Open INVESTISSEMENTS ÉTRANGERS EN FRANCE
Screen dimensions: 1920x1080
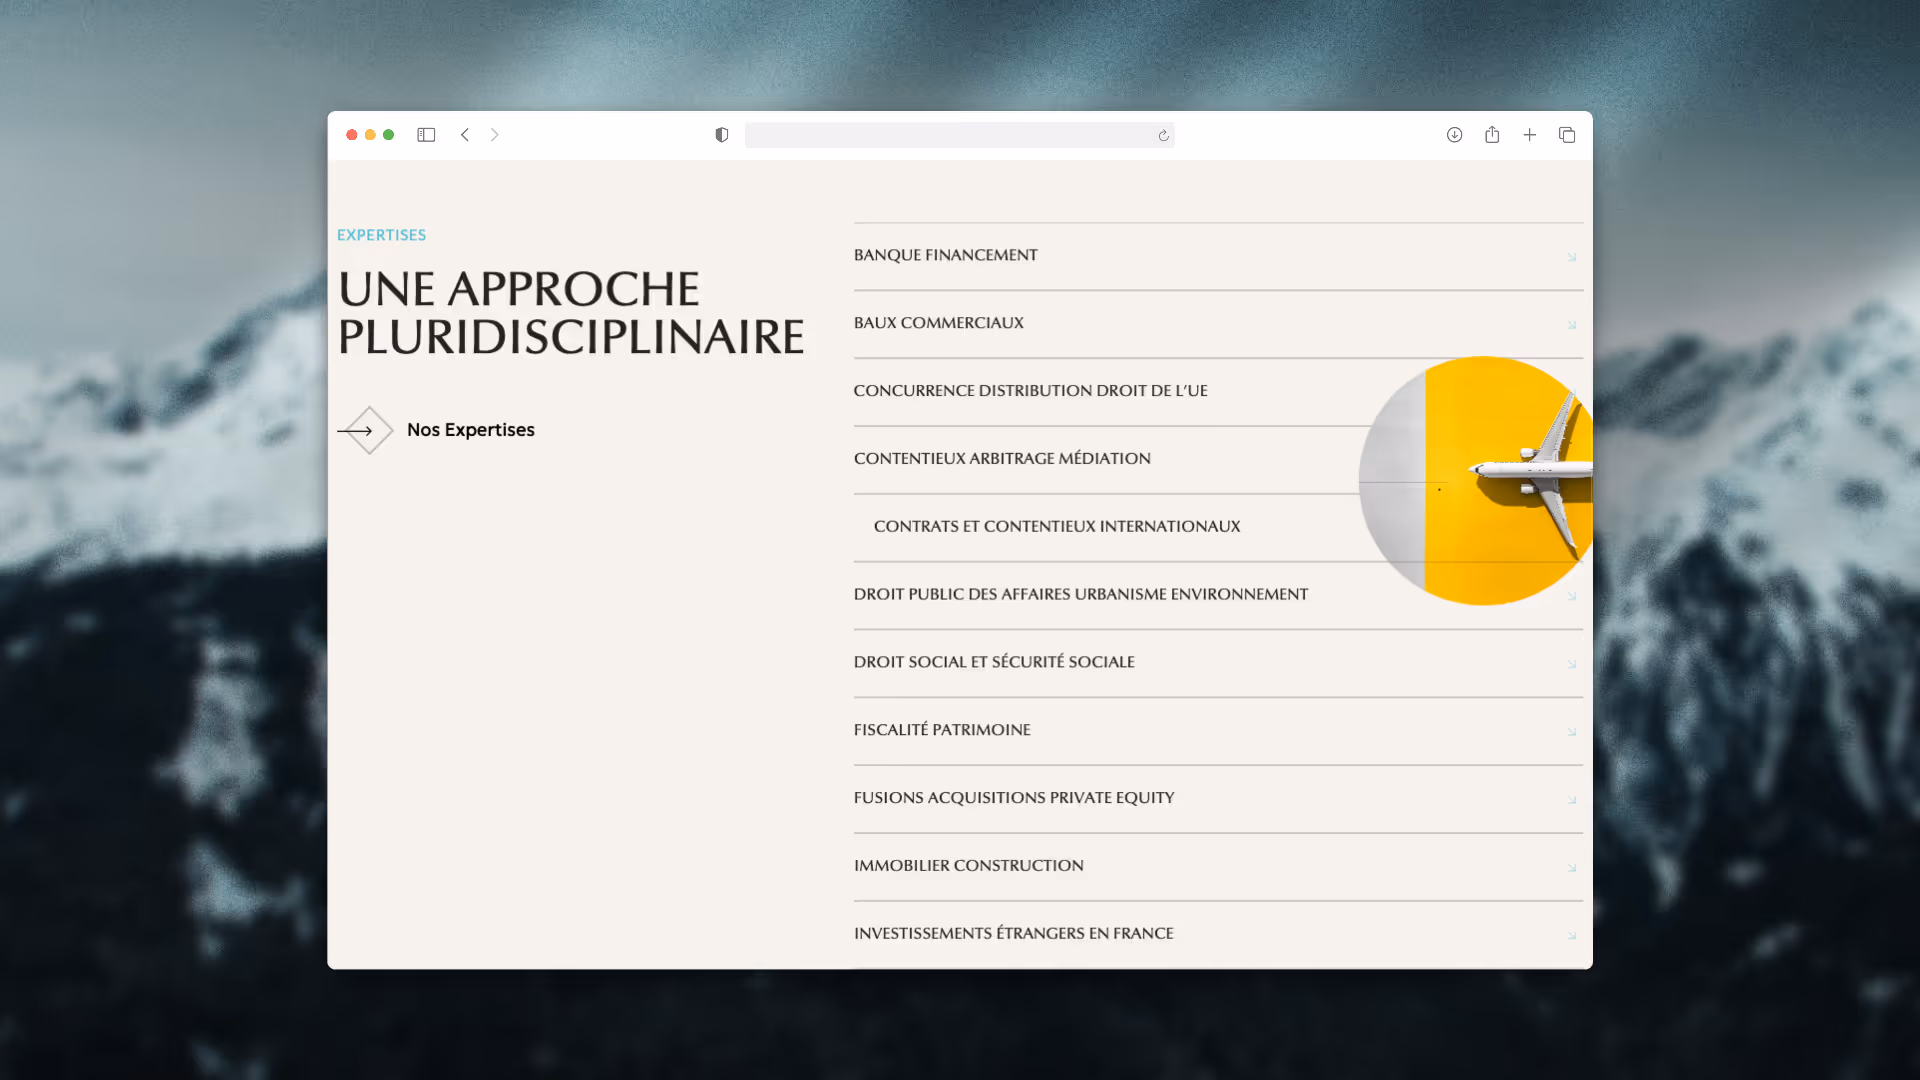point(1013,934)
